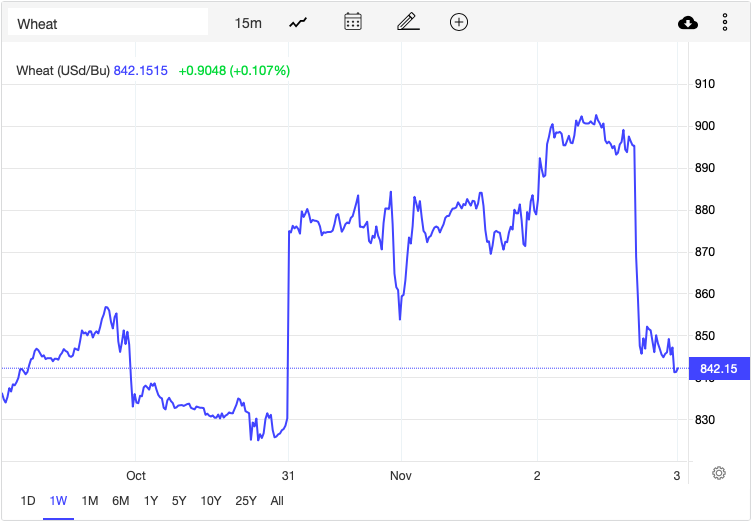Select the 1M time range
Image resolution: width=751 pixels, height=522 pixels.
coord(90,501)
